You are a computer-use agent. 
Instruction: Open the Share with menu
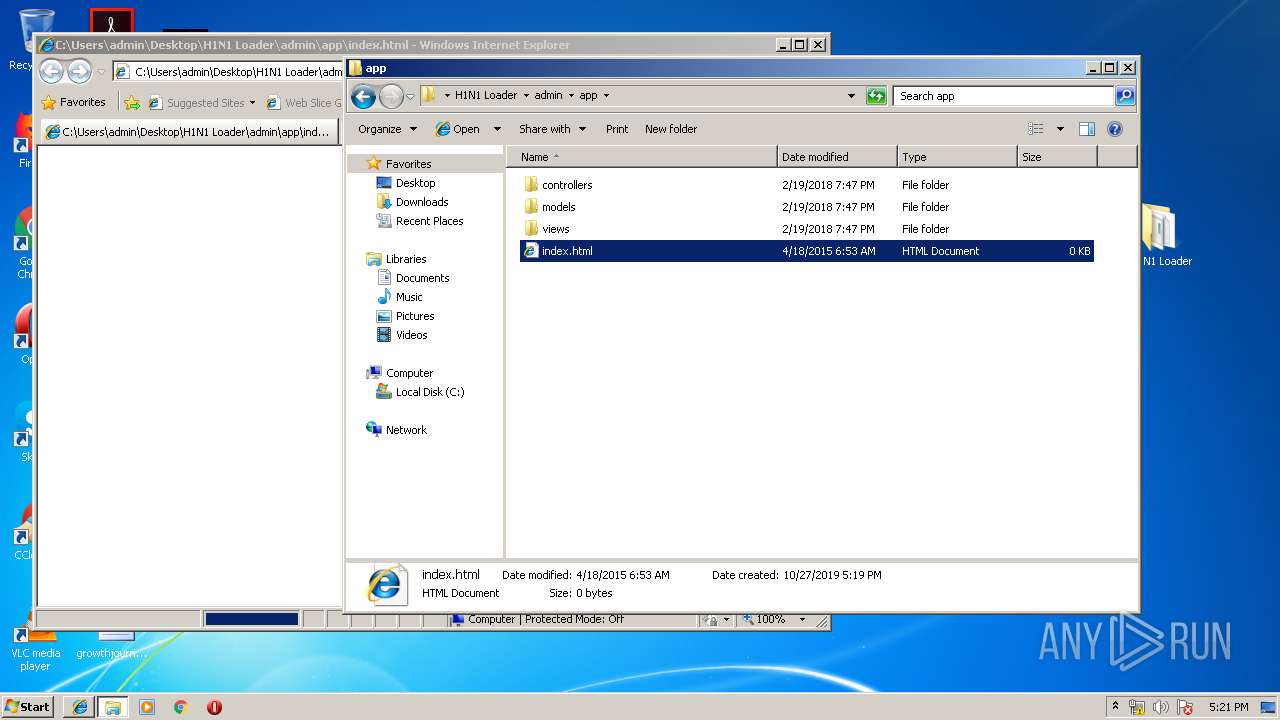[551, 129]
